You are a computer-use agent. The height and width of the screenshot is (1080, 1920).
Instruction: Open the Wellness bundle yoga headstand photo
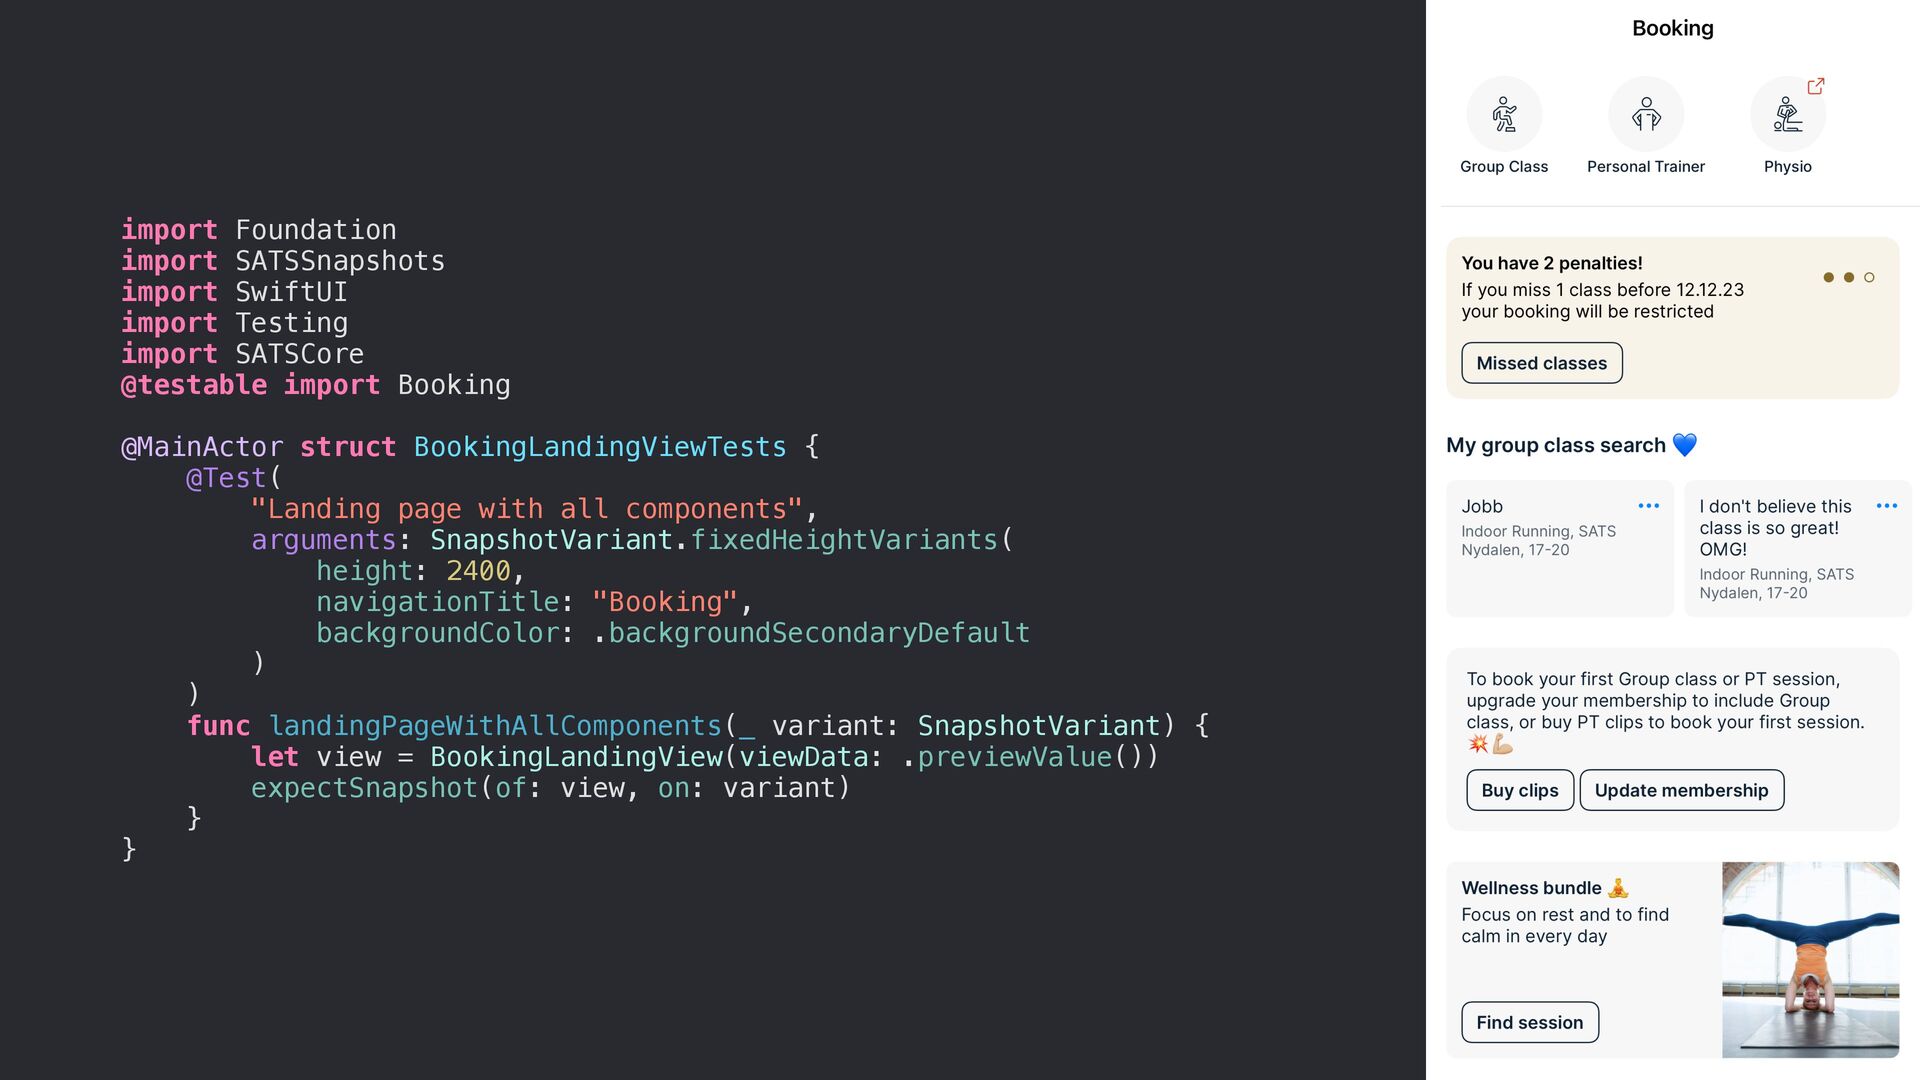(x=1810, y=959)
